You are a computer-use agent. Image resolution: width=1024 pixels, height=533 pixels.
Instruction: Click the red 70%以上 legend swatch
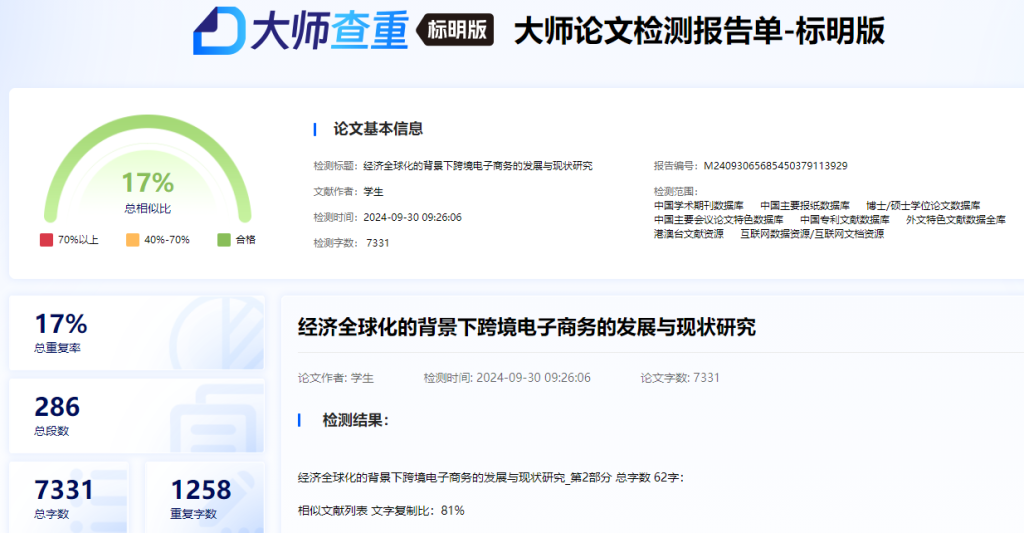46,240
